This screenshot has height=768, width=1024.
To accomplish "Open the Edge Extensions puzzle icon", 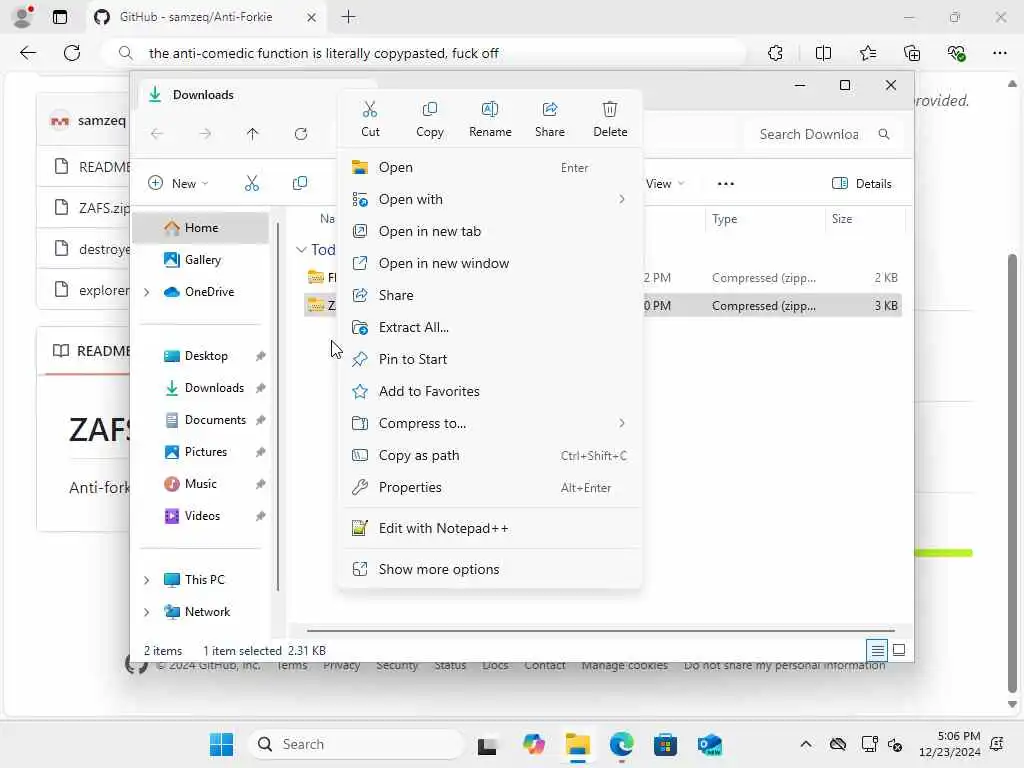I will pyautogui.click(x=775, y=53).
